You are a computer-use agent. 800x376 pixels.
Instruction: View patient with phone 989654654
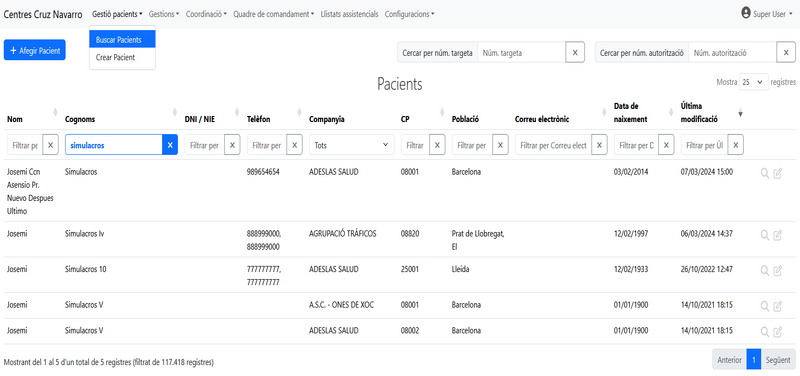click(x=764, y=173)
